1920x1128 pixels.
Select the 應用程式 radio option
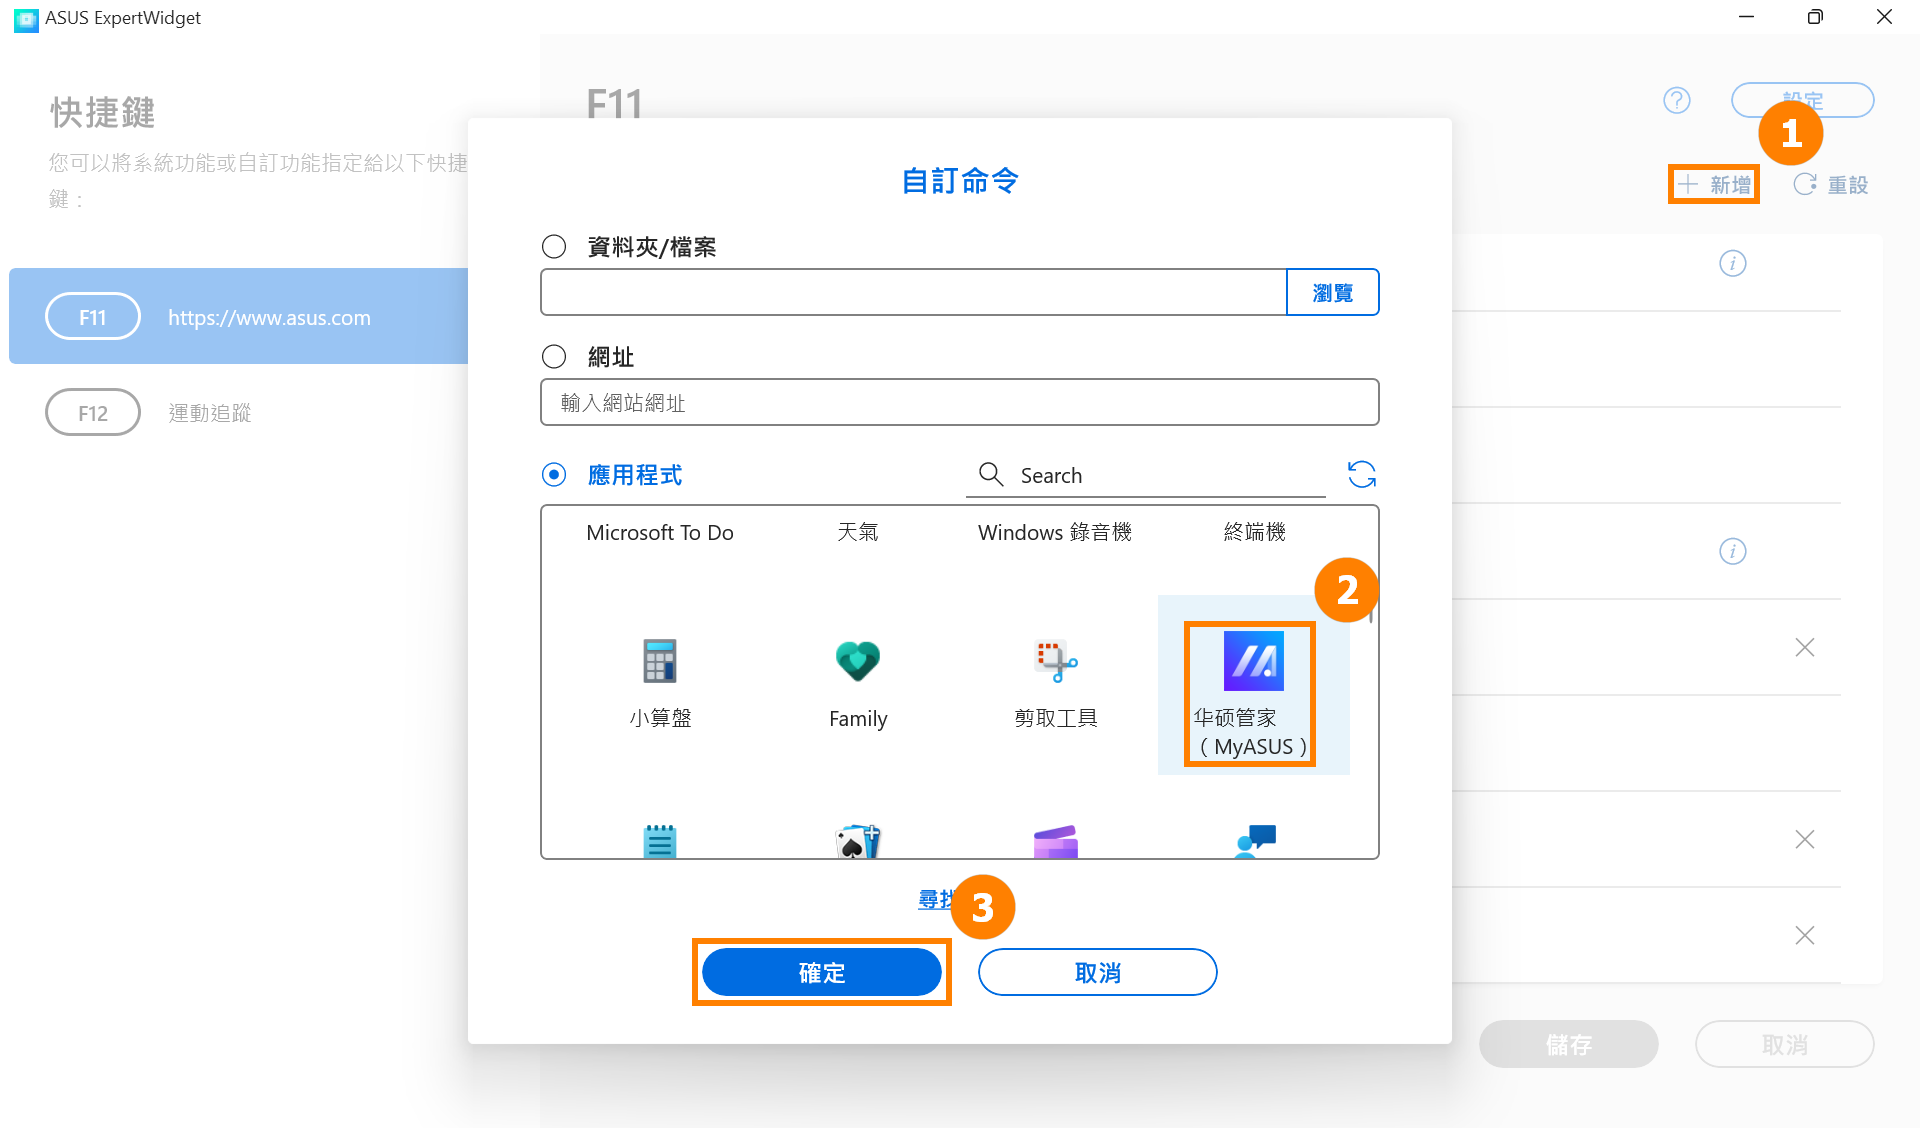553,474
